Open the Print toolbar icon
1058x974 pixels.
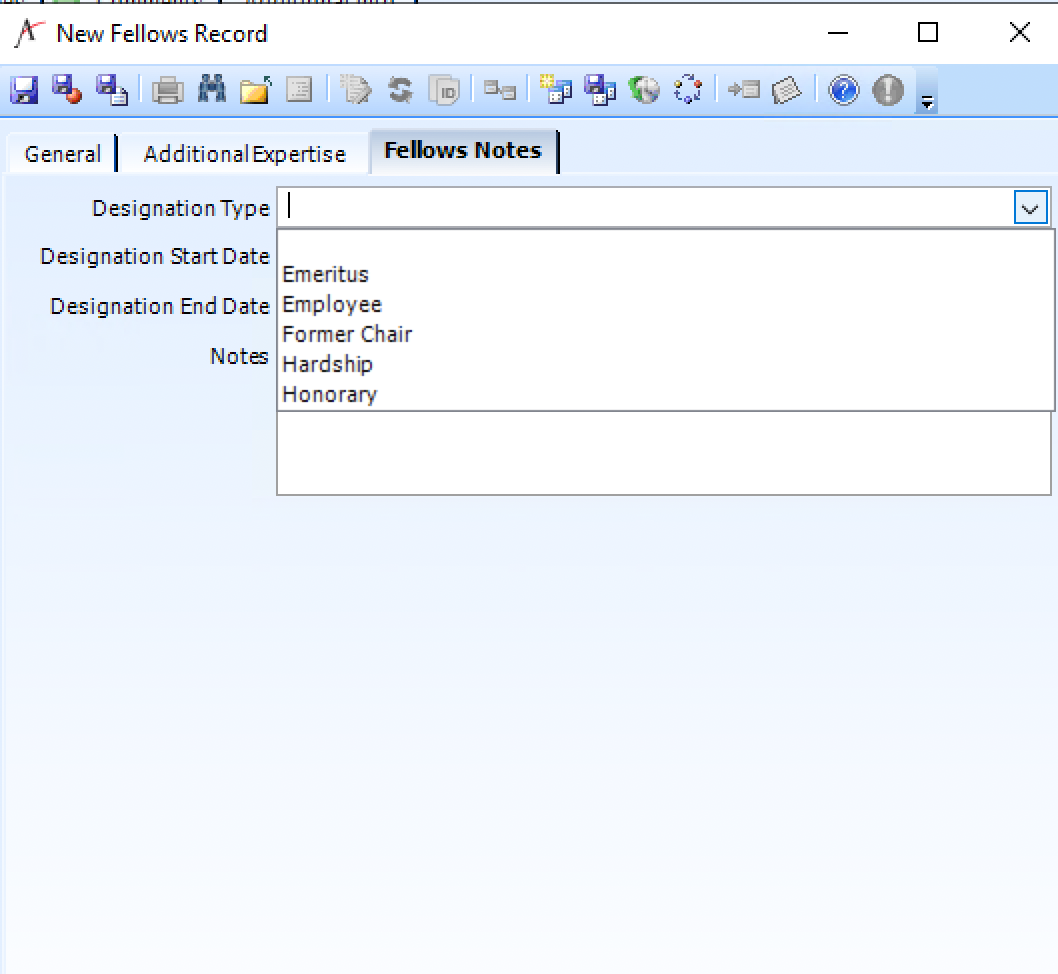[168, 90]
